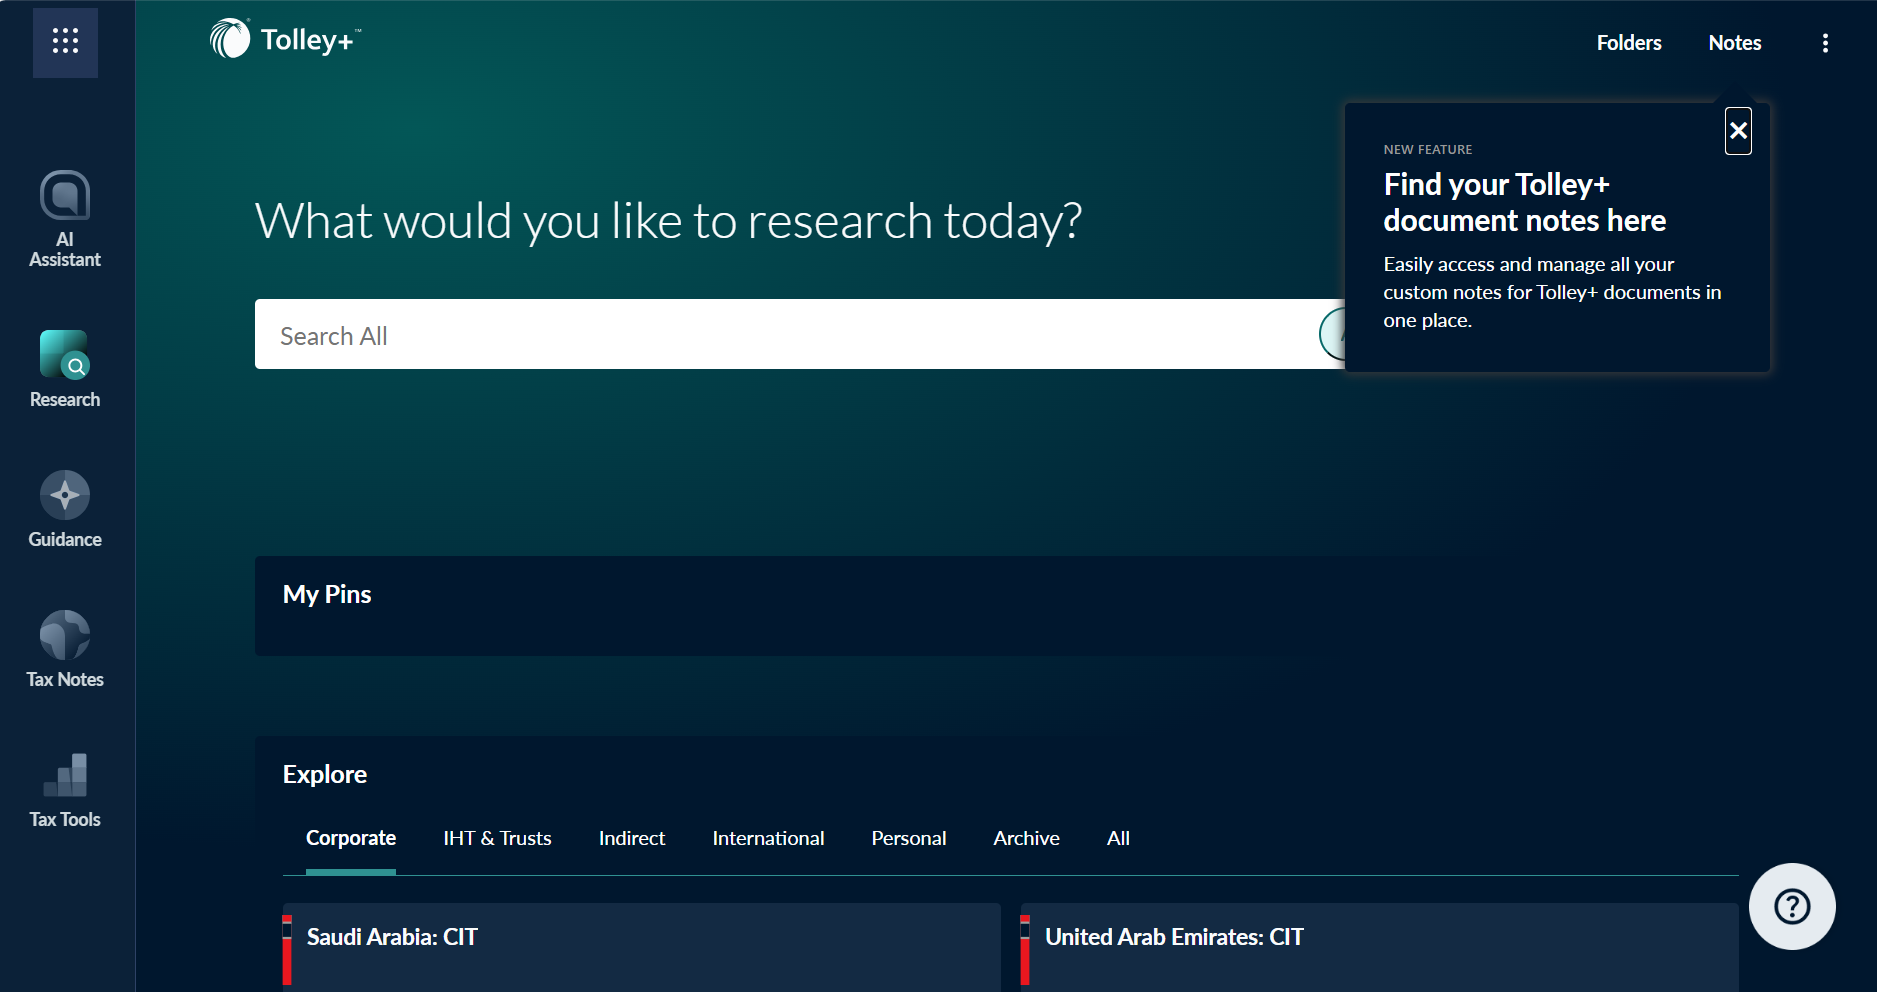Open the Saudi Arabia: CIT card
1877x992 pixels.
(641, 947)
